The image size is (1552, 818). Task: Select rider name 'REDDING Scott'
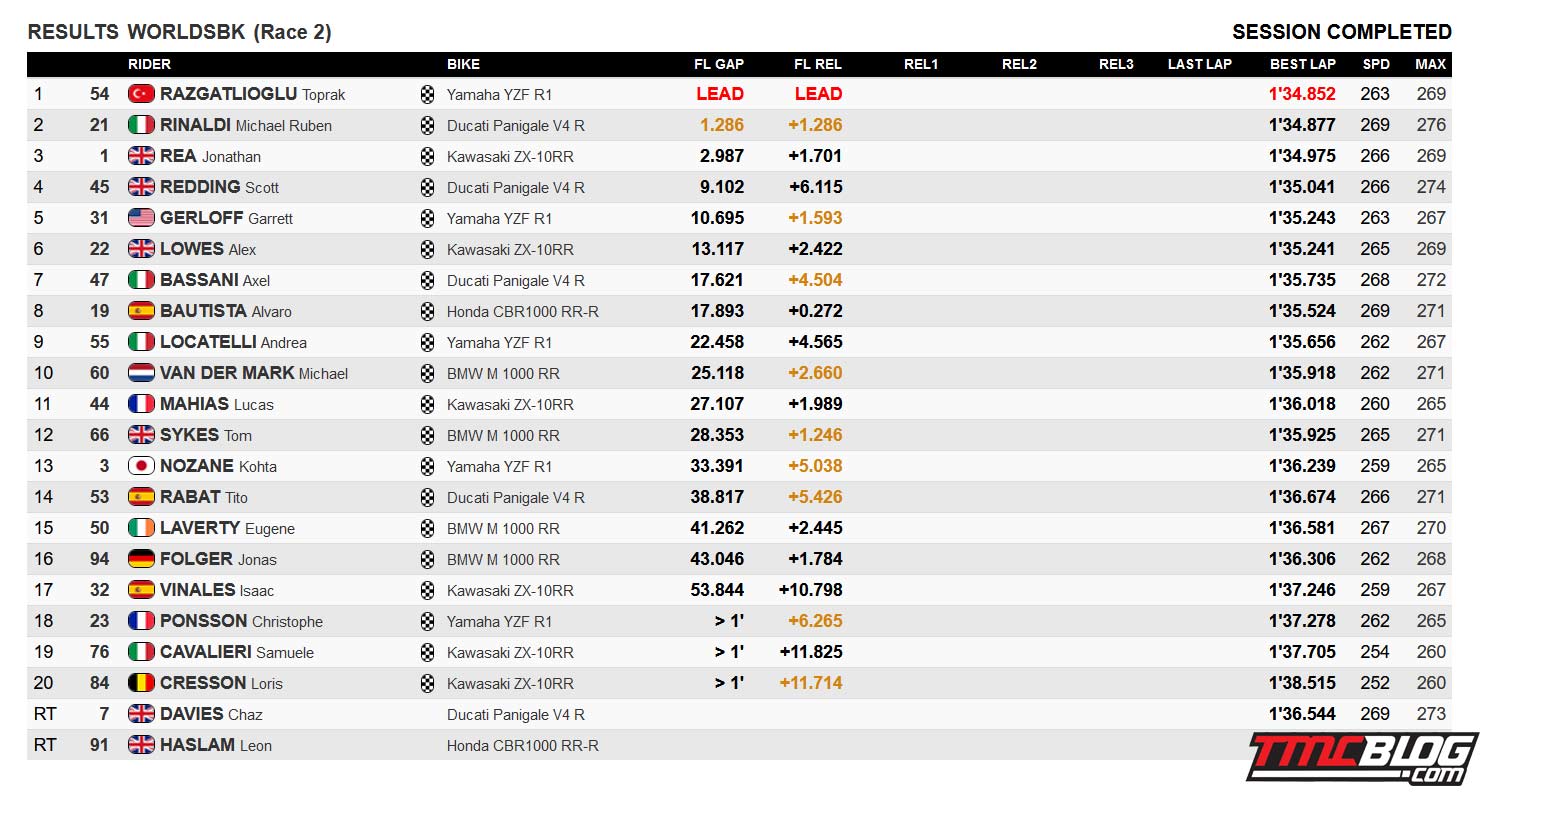[x=219, y=187]
